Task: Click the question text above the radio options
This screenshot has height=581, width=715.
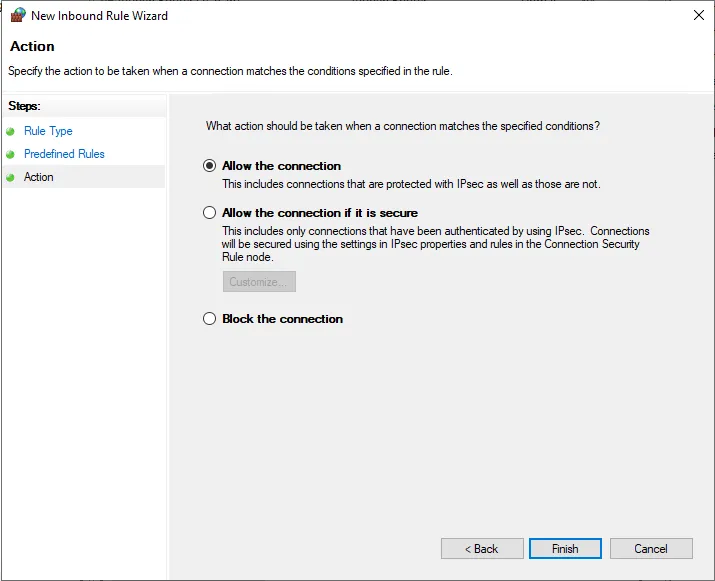Action: click(x=402, y=126)
